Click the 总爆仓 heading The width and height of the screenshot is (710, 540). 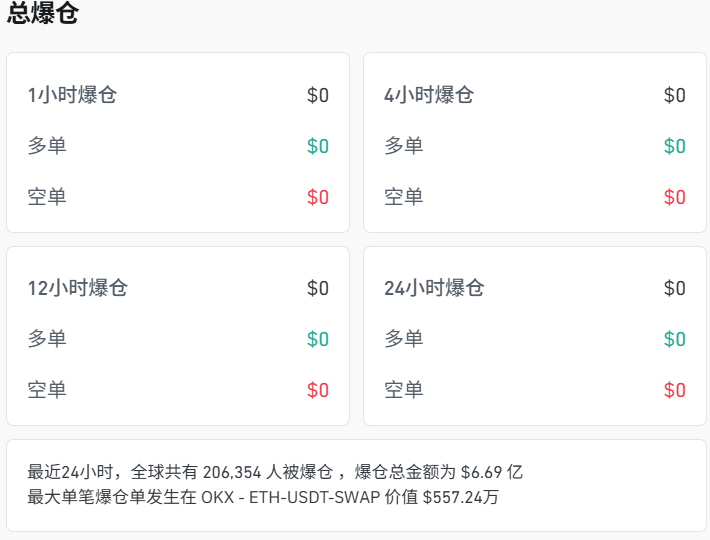point(43,14)
